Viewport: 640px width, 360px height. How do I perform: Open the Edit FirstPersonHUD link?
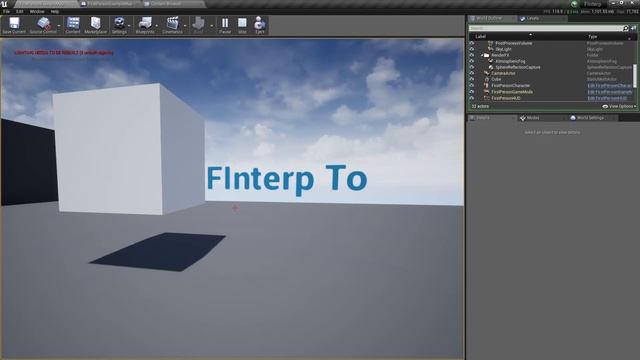pos(607,98)
